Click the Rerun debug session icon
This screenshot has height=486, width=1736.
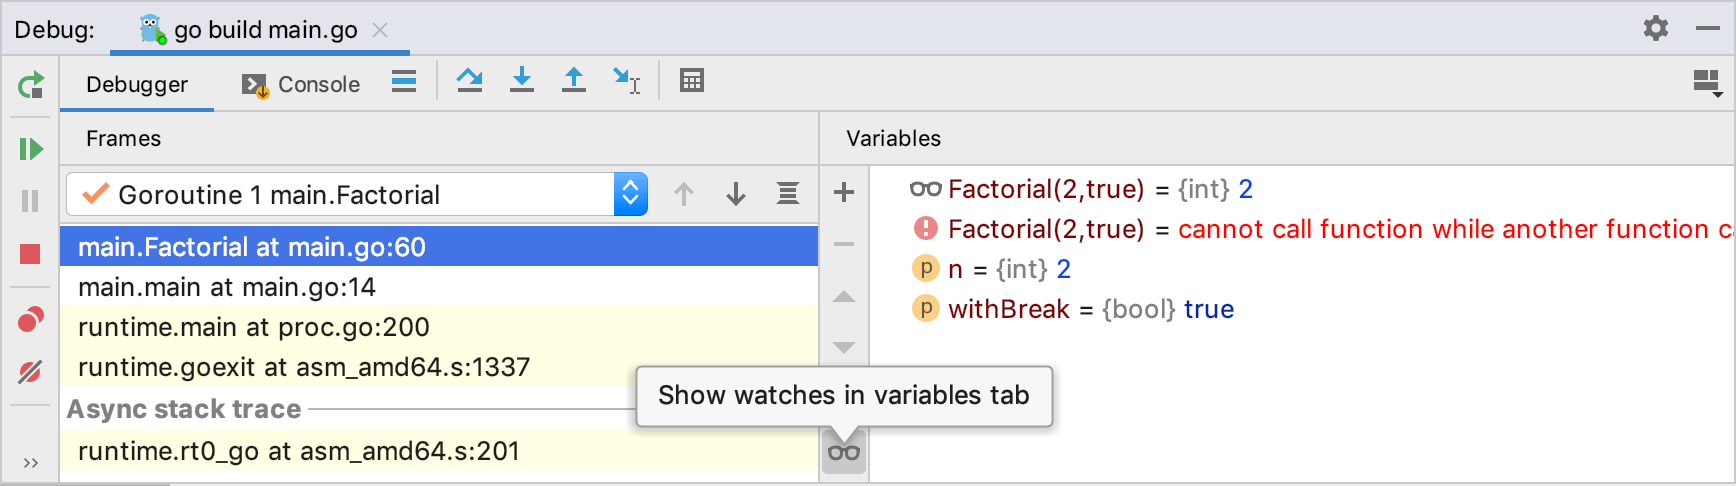coord(31,85)
